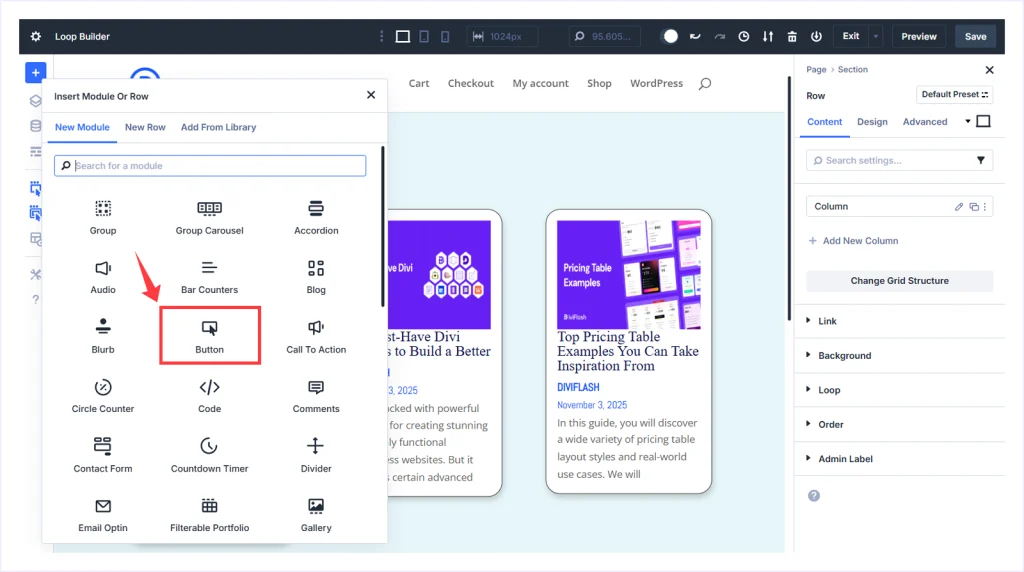Open the Layers view in left sidebar
1024x572 pixels.
point(36,100)
